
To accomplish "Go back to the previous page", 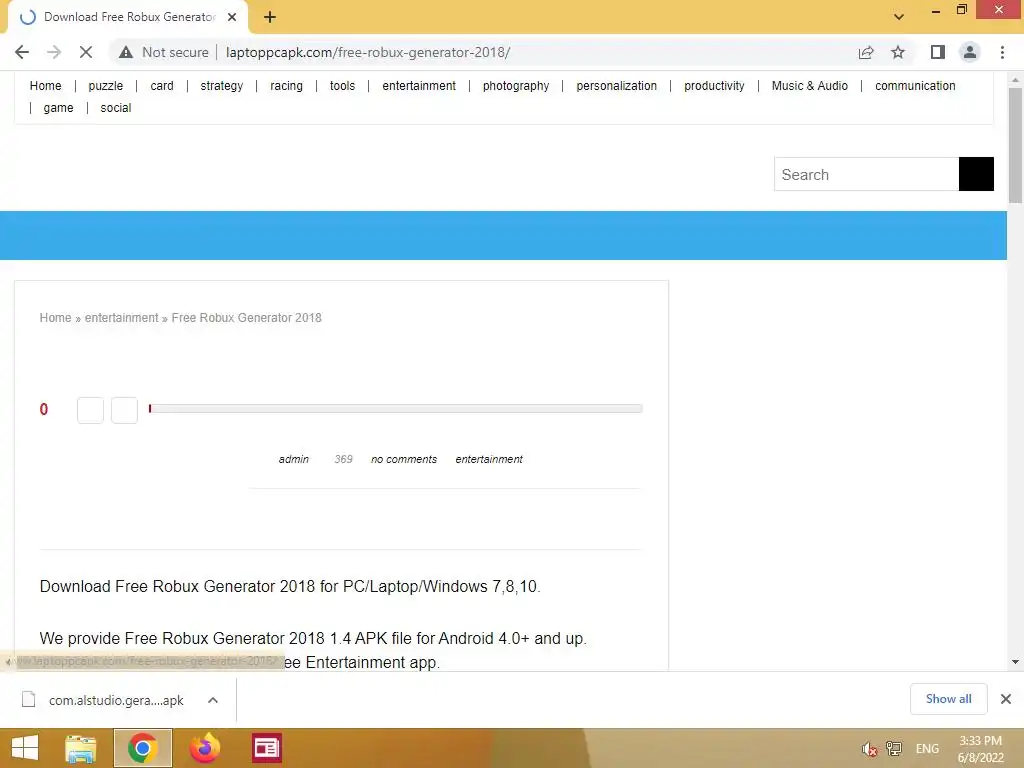I will 22,52.
